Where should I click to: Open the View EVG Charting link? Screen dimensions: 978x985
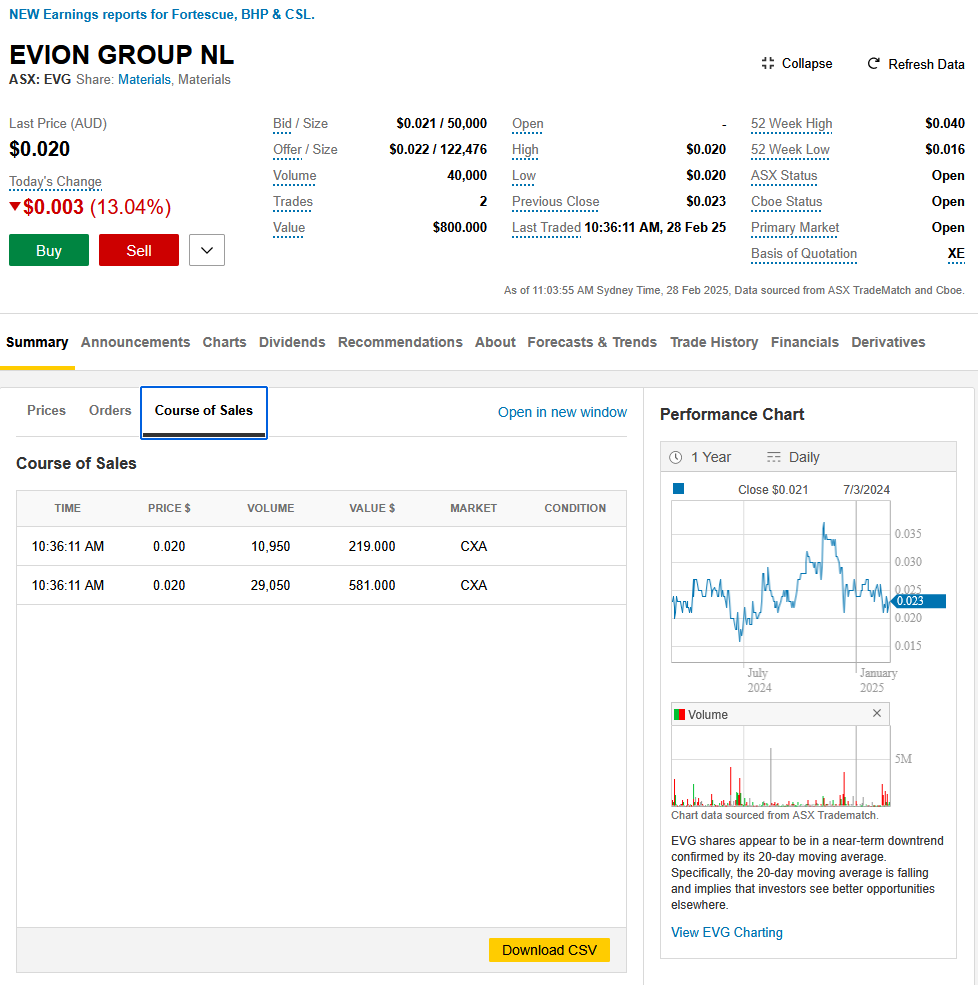click(727, 932)
